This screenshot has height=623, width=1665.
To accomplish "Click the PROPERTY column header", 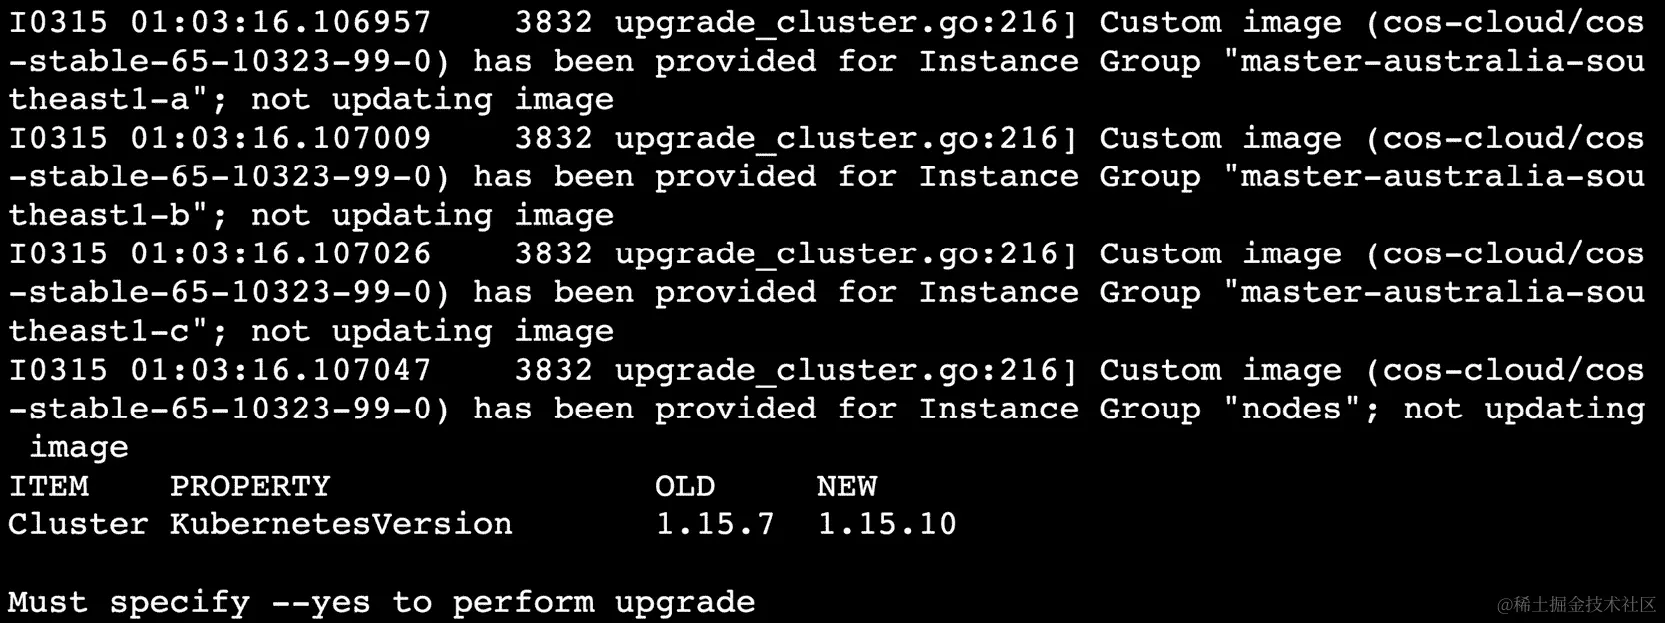I will [x=250, y=486].
